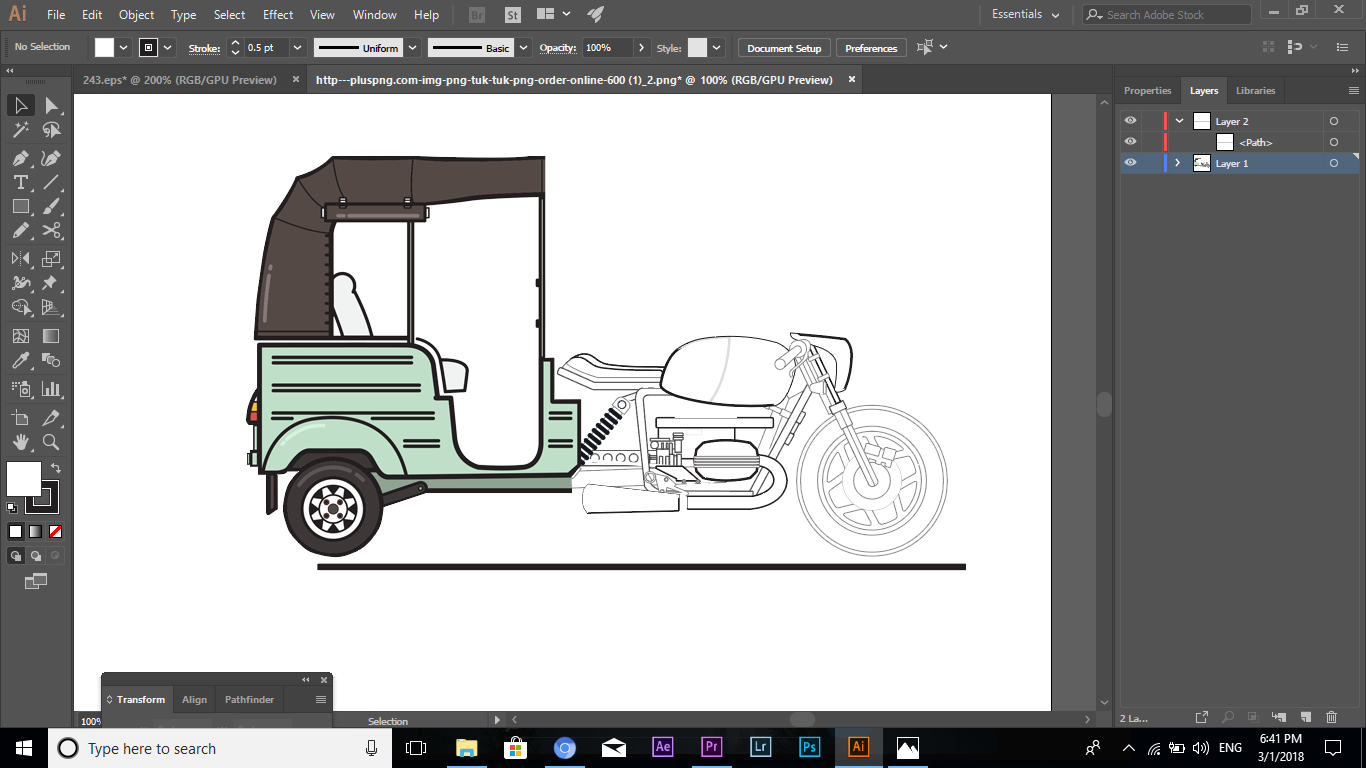Hide Layer 1 in the Layers panel
This screenshot has height=768, width=1366.
pyautogui.click(x=1130, y=163)
